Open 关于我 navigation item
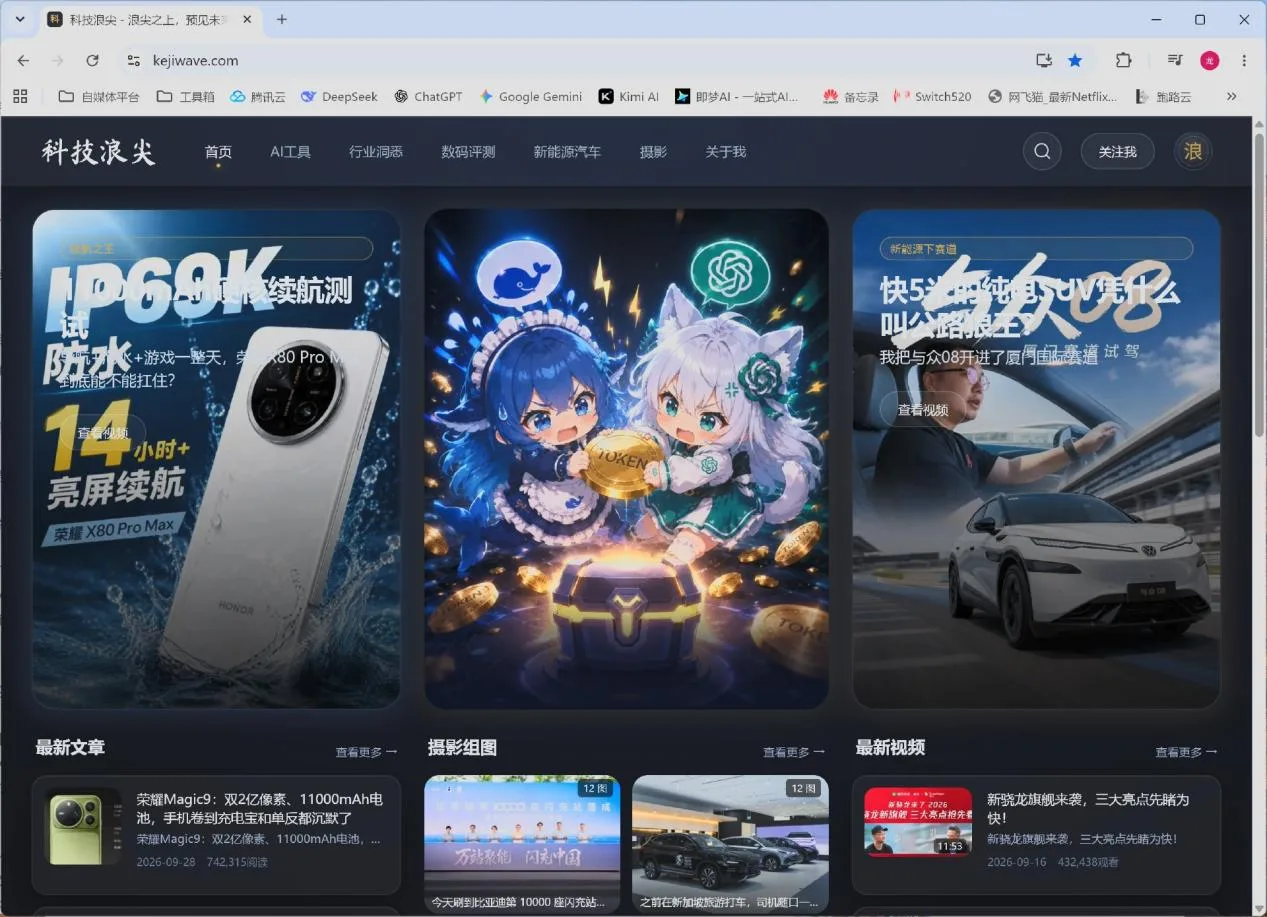 [726, 152]
